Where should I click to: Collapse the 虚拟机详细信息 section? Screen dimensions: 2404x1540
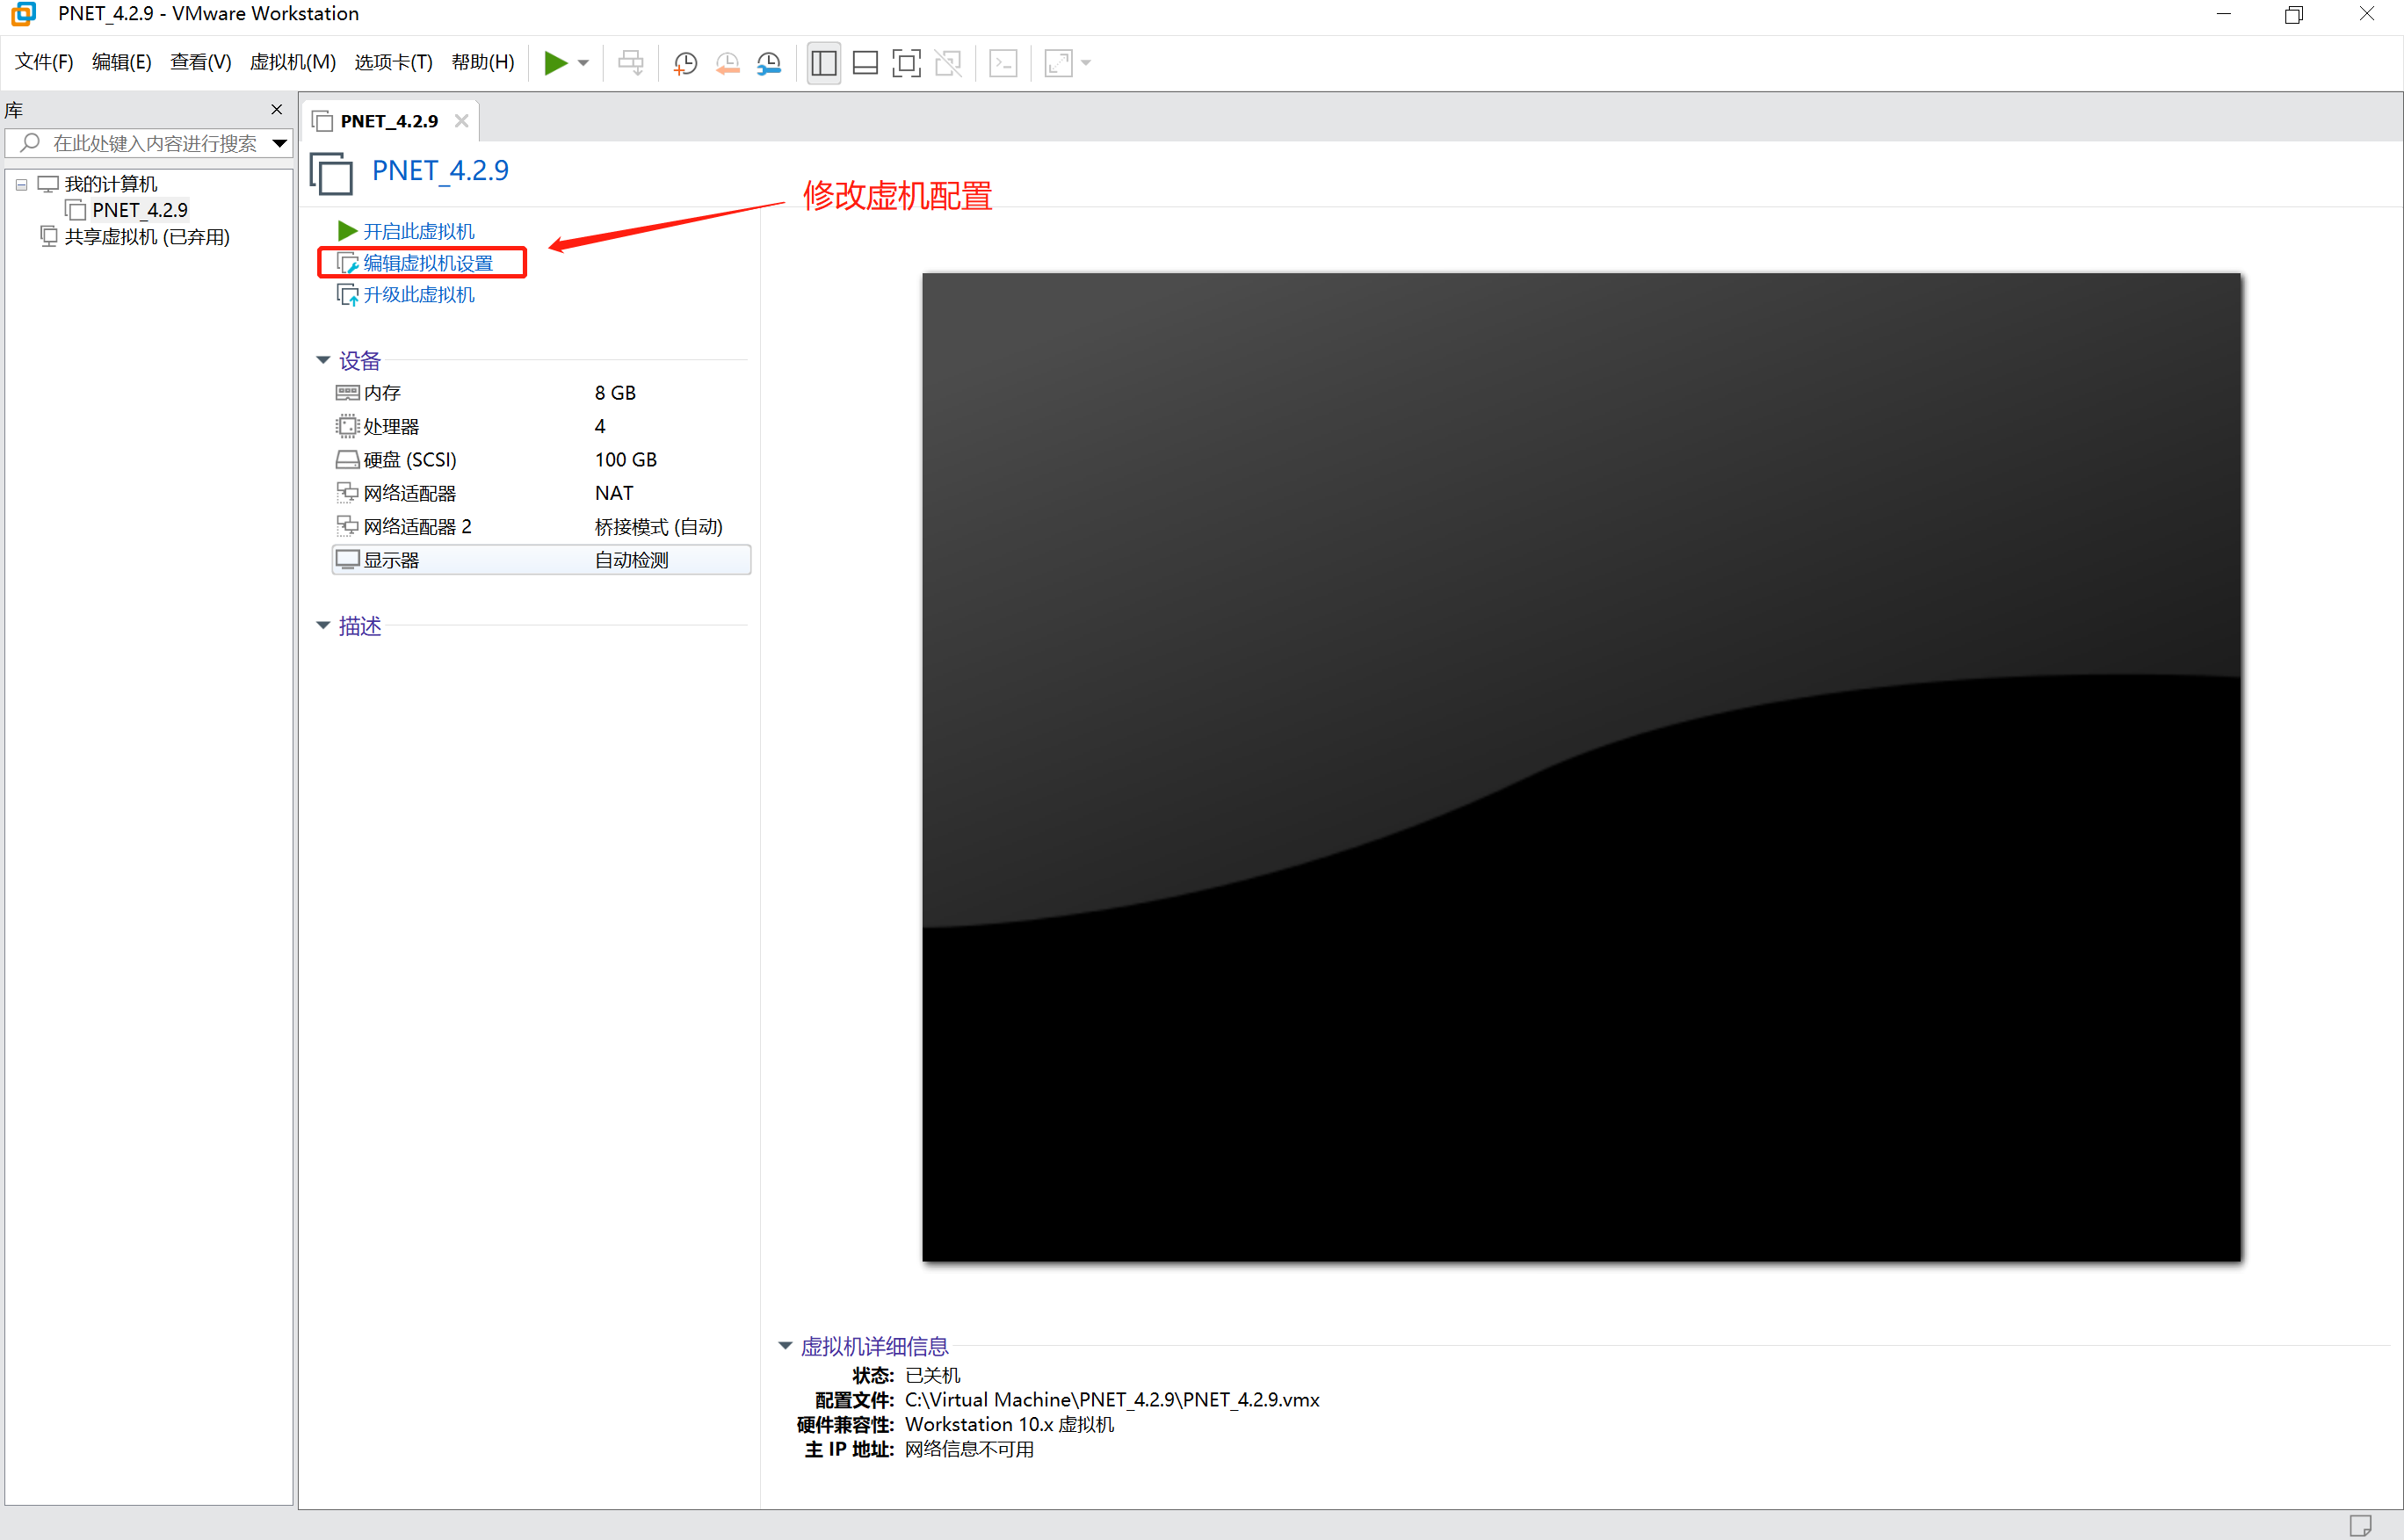785,1346
